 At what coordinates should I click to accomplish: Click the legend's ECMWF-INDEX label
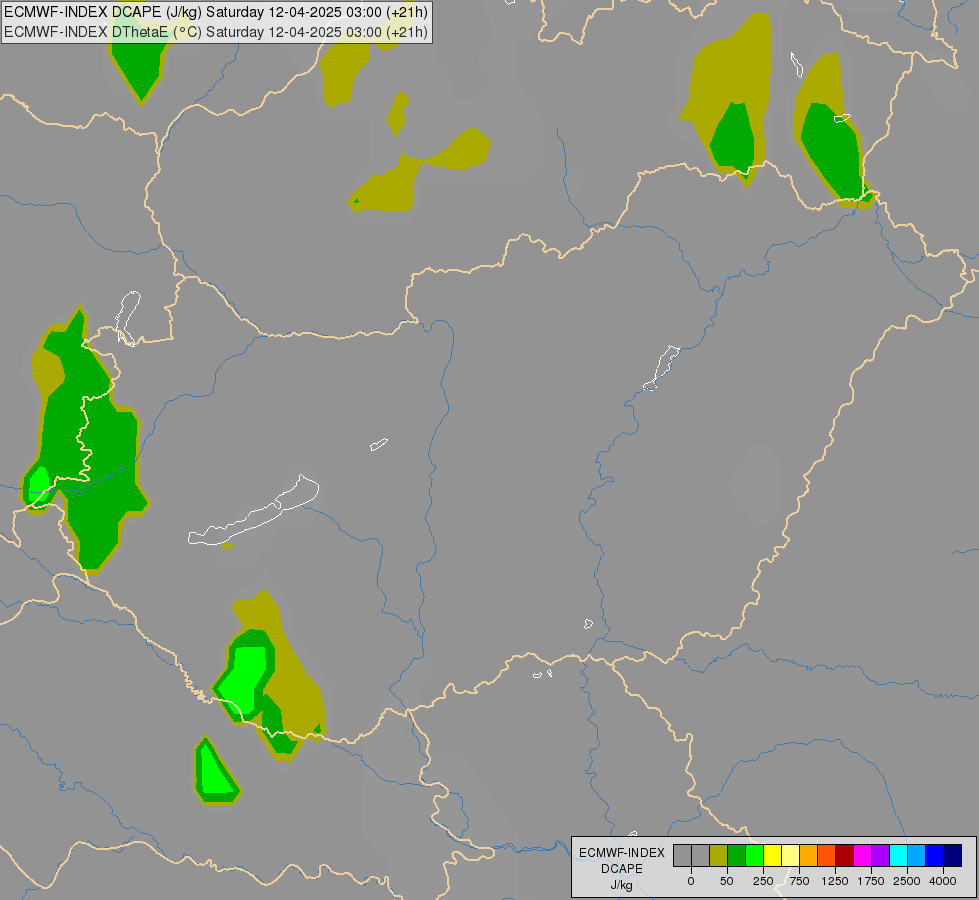[x=622, y=853]
